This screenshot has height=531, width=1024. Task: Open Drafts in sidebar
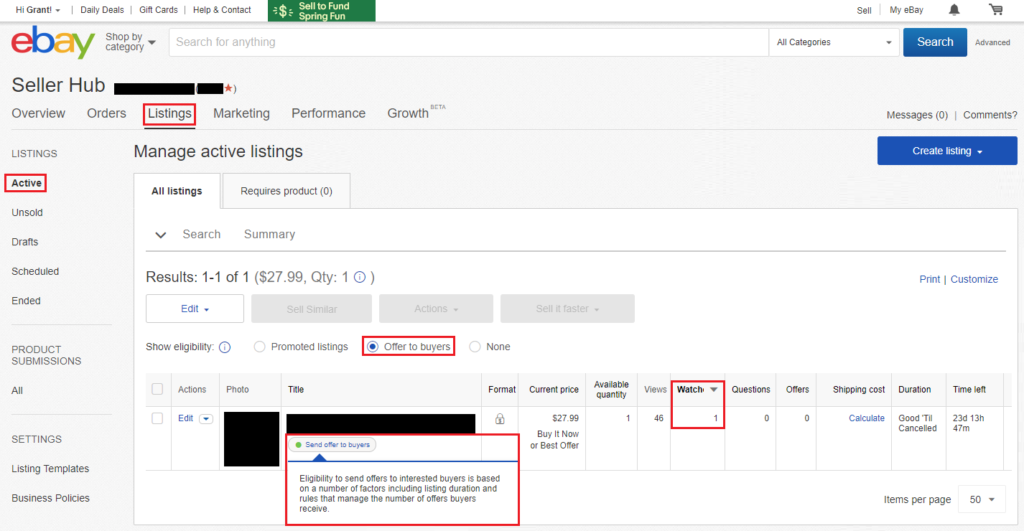click(25, 242)
